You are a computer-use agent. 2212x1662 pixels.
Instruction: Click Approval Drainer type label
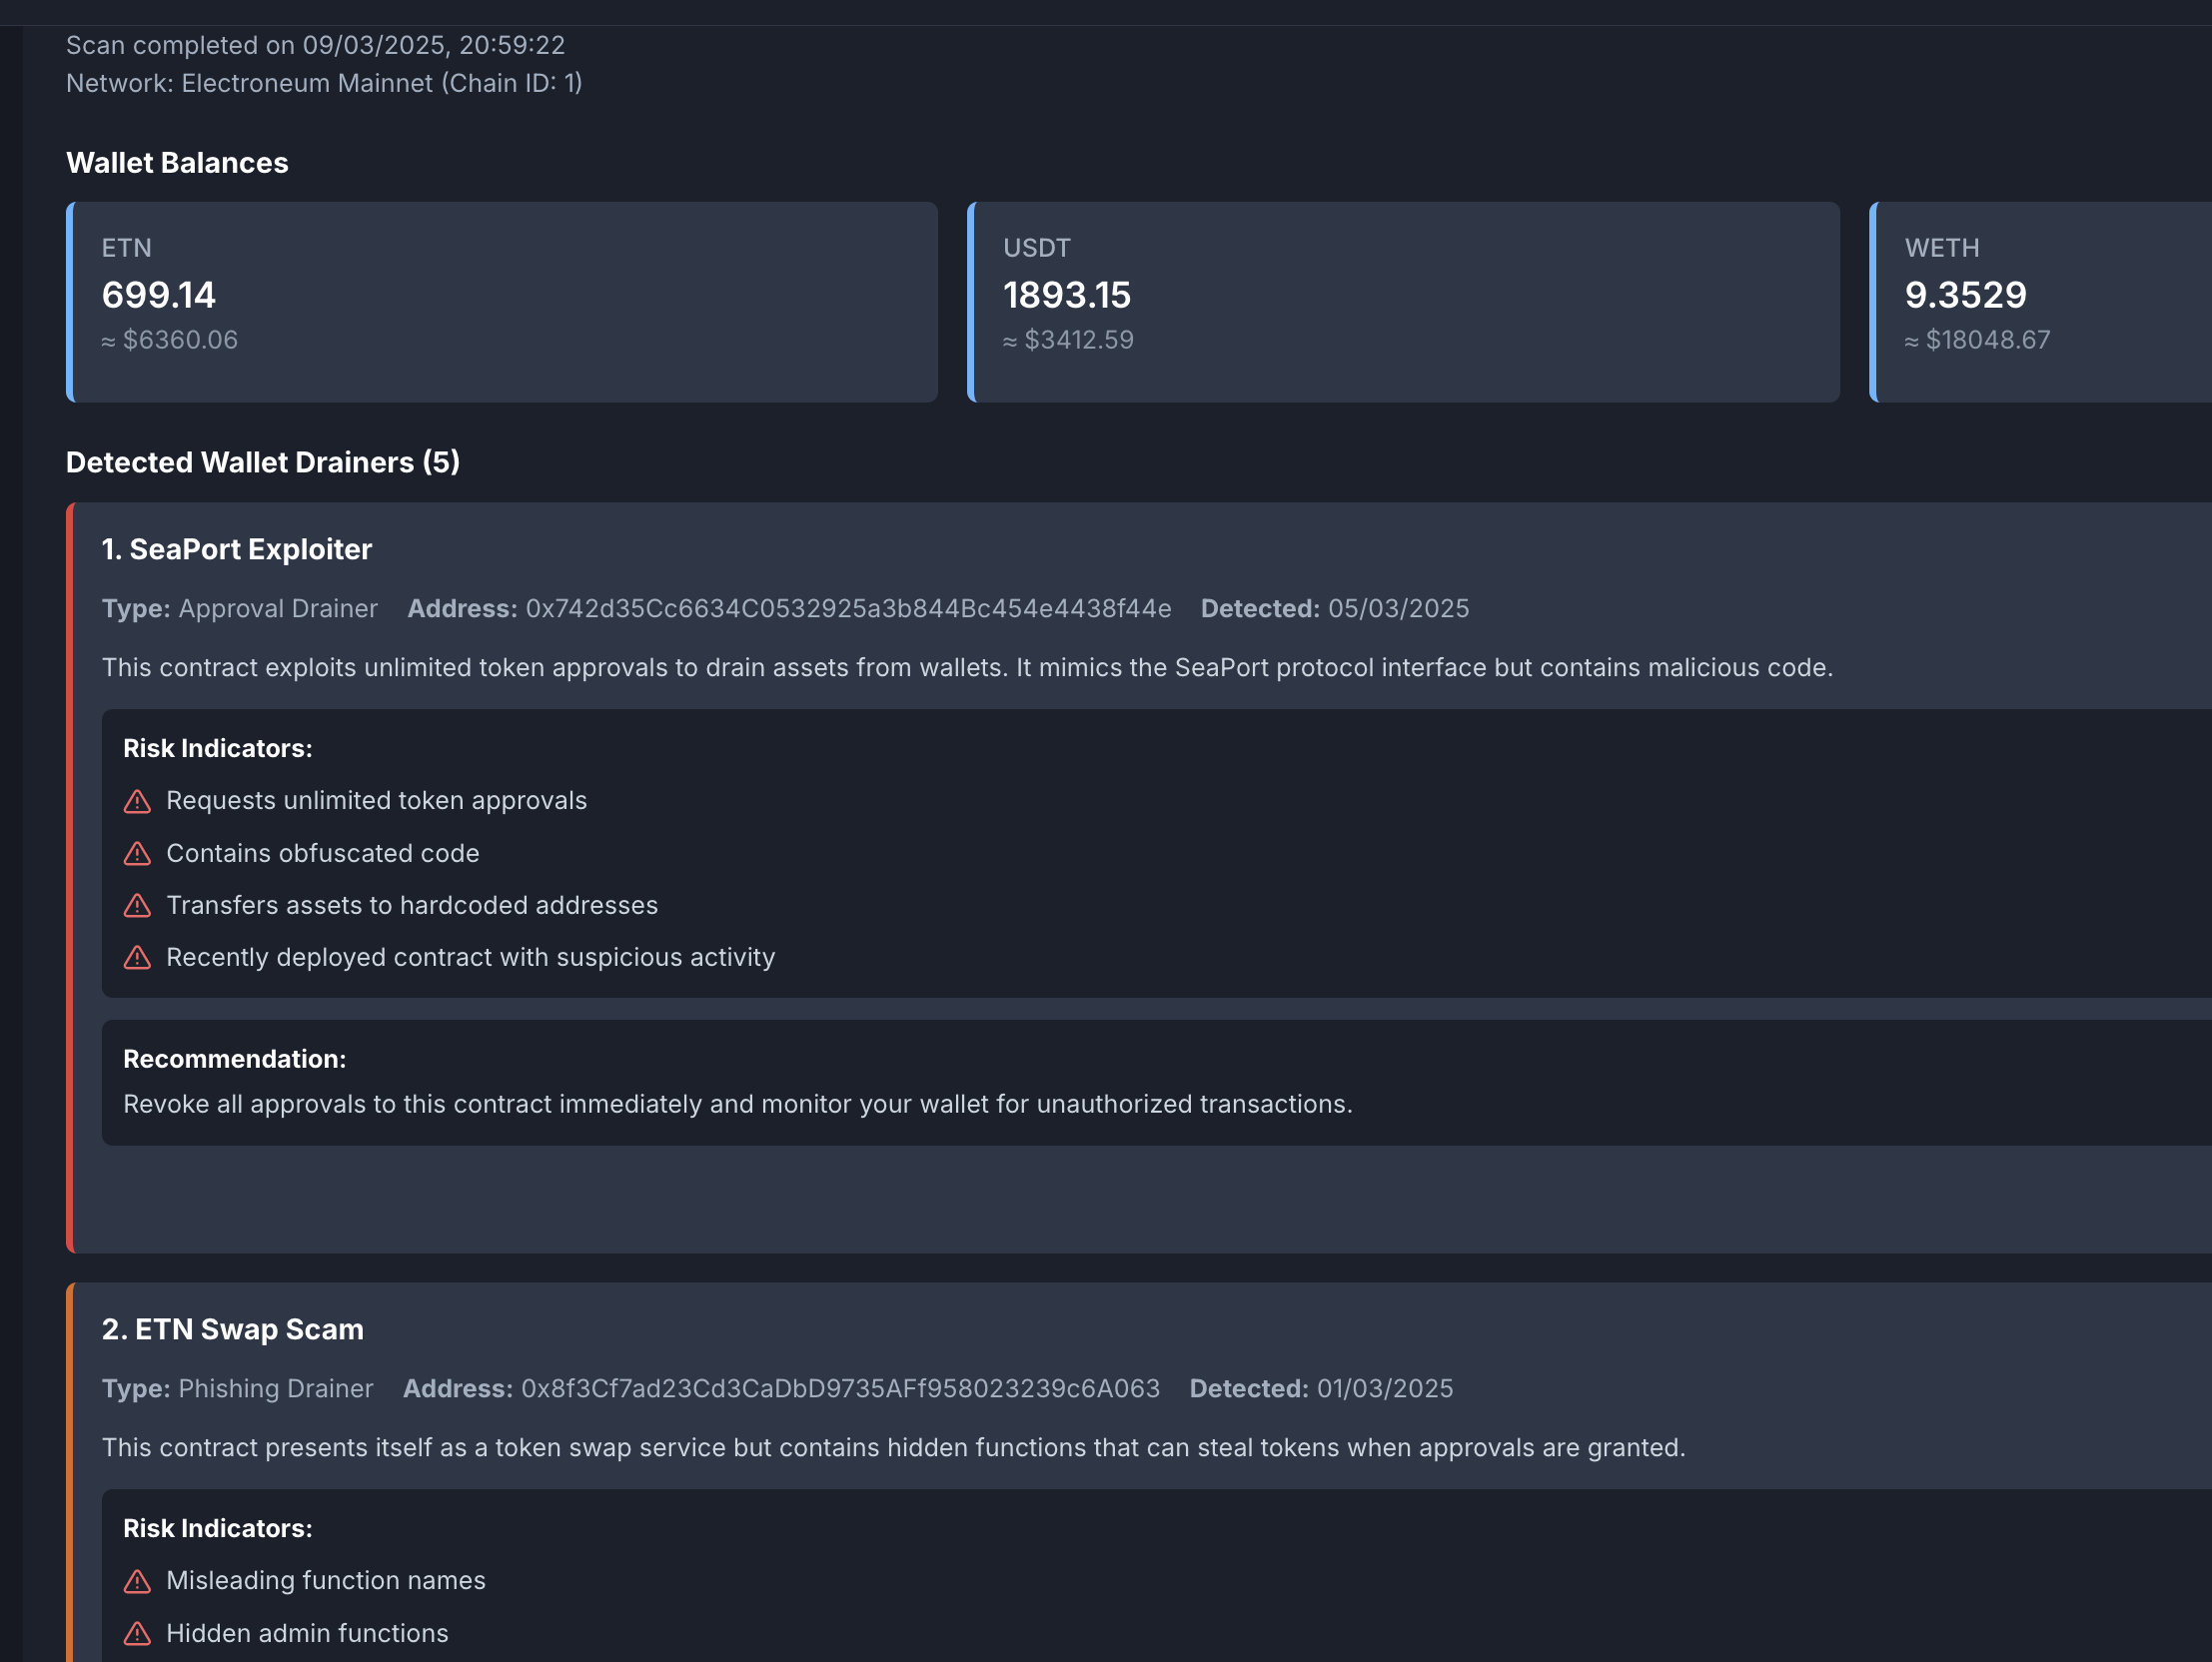pyautogui.click(x=277, y=609)
